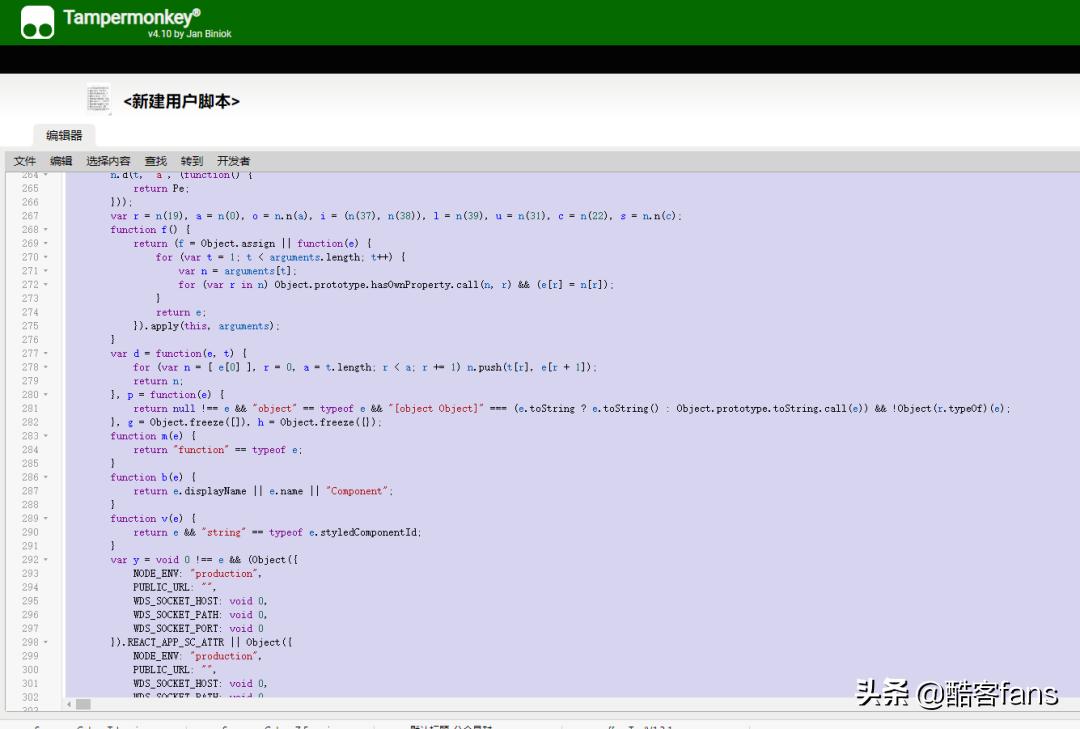Collapse function v fold at line 289
Screen dimensions: 1080x729
(46, 519)
